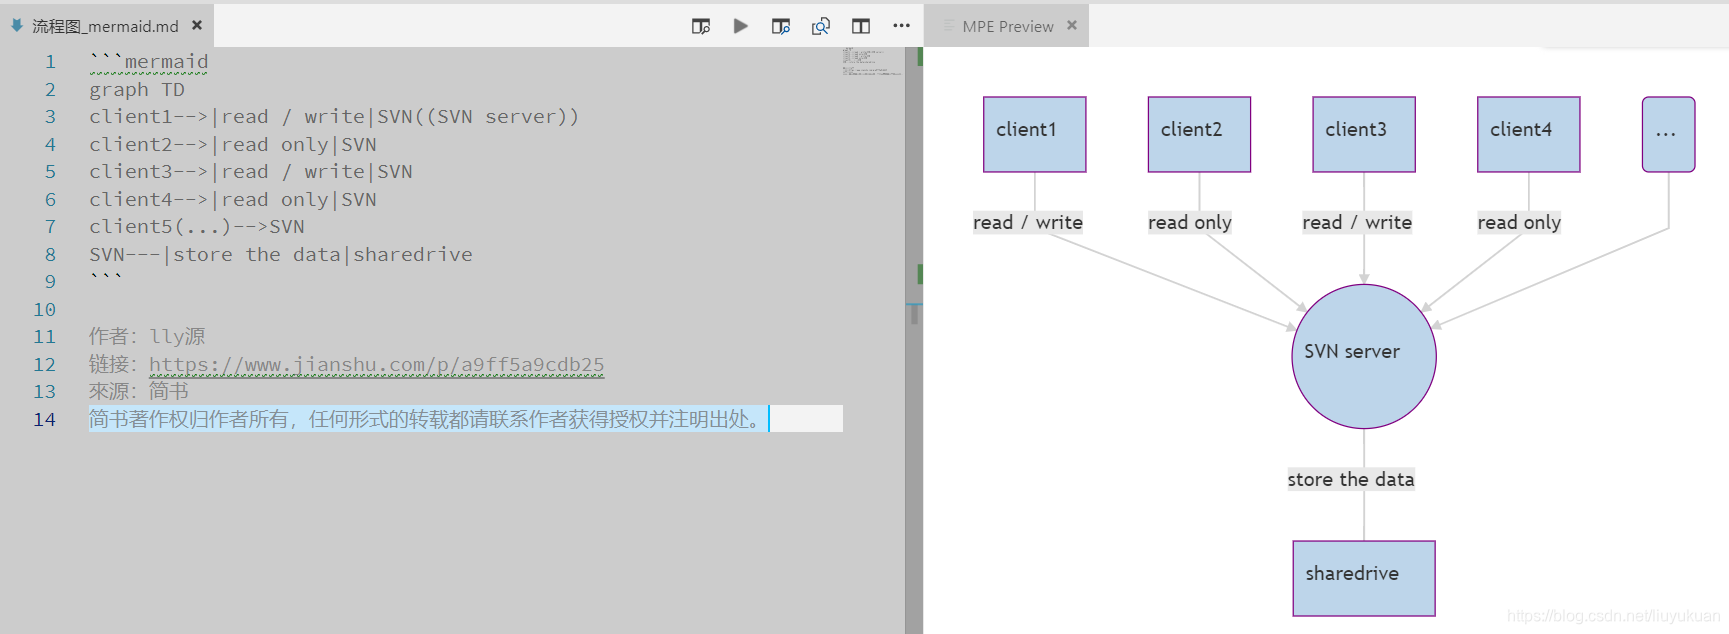Click the SVN server circle node

coord(1364,356)
